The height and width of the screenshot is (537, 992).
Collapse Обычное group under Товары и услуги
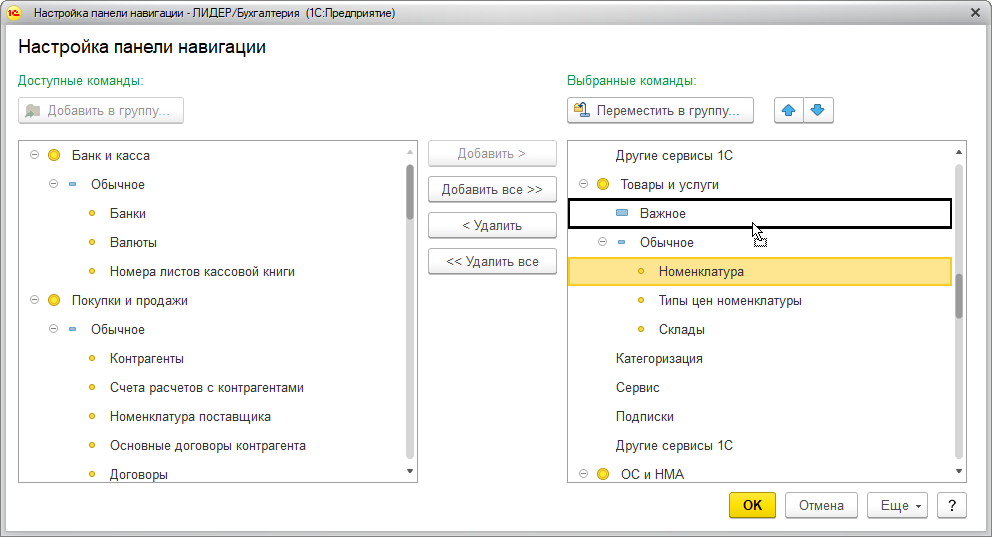coord(602,242)
